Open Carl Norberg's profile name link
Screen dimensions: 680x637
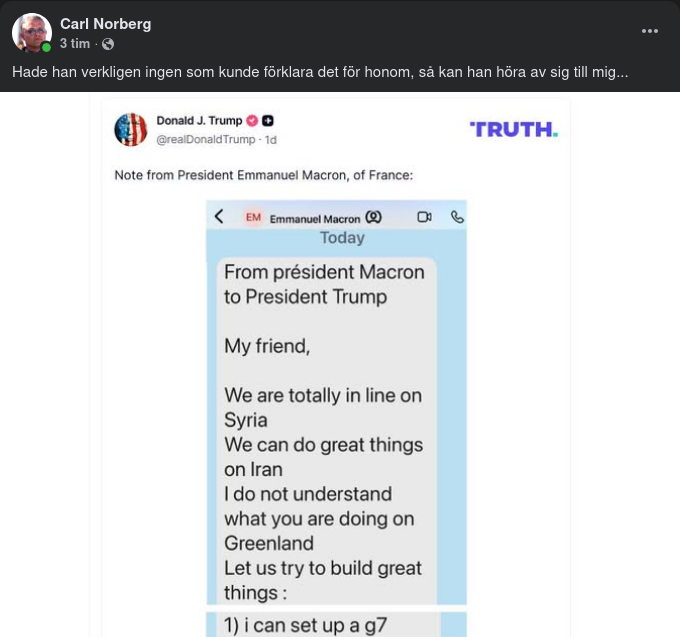tap(105, 23)
